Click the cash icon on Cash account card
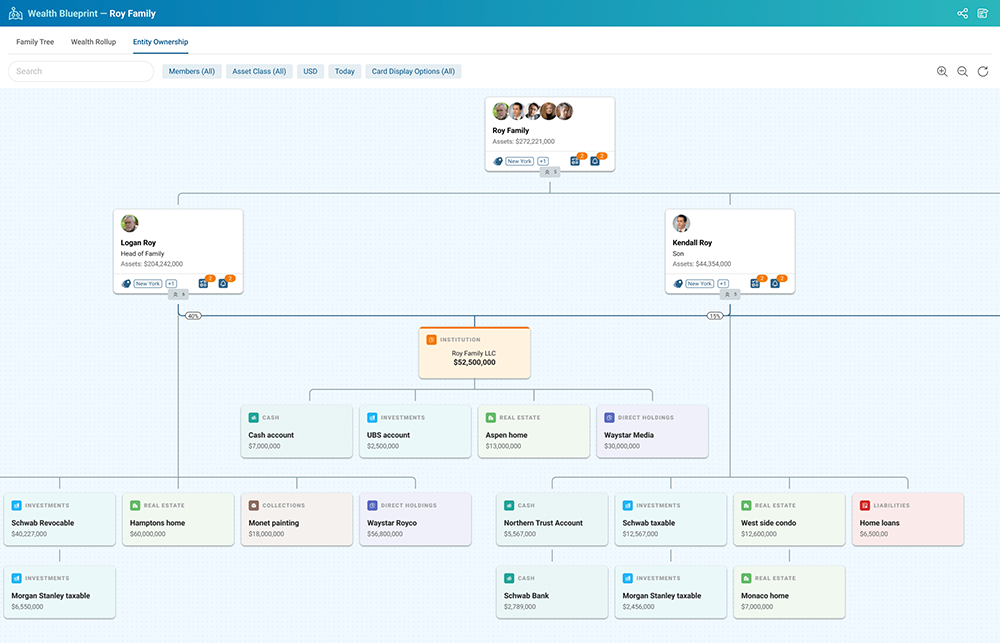The image size is (1000, 643). (x=253, y=417)
